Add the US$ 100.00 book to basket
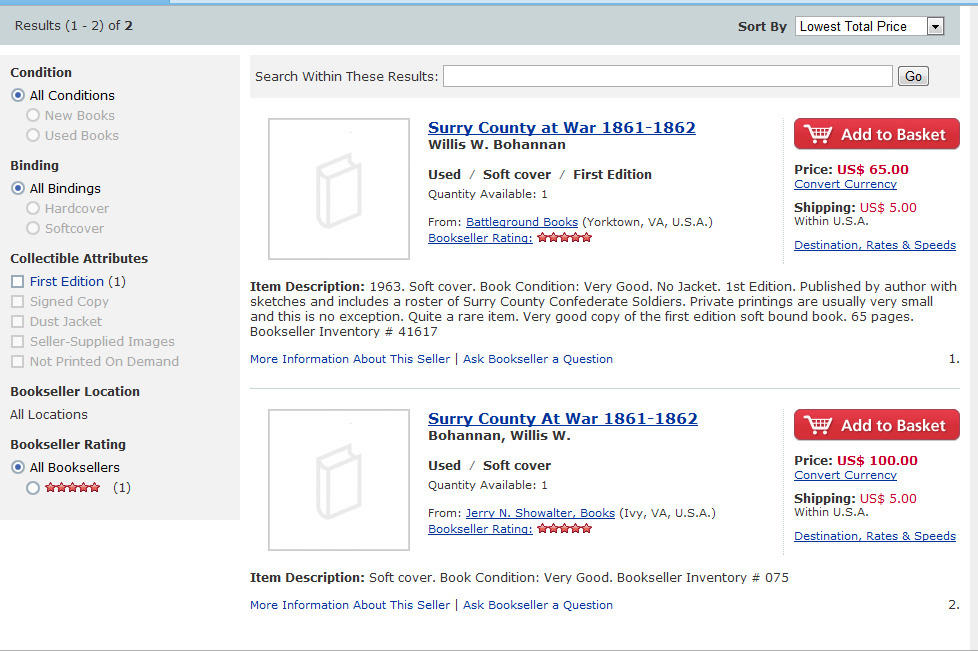The image size is (978, 651). [x=876, y=425]
